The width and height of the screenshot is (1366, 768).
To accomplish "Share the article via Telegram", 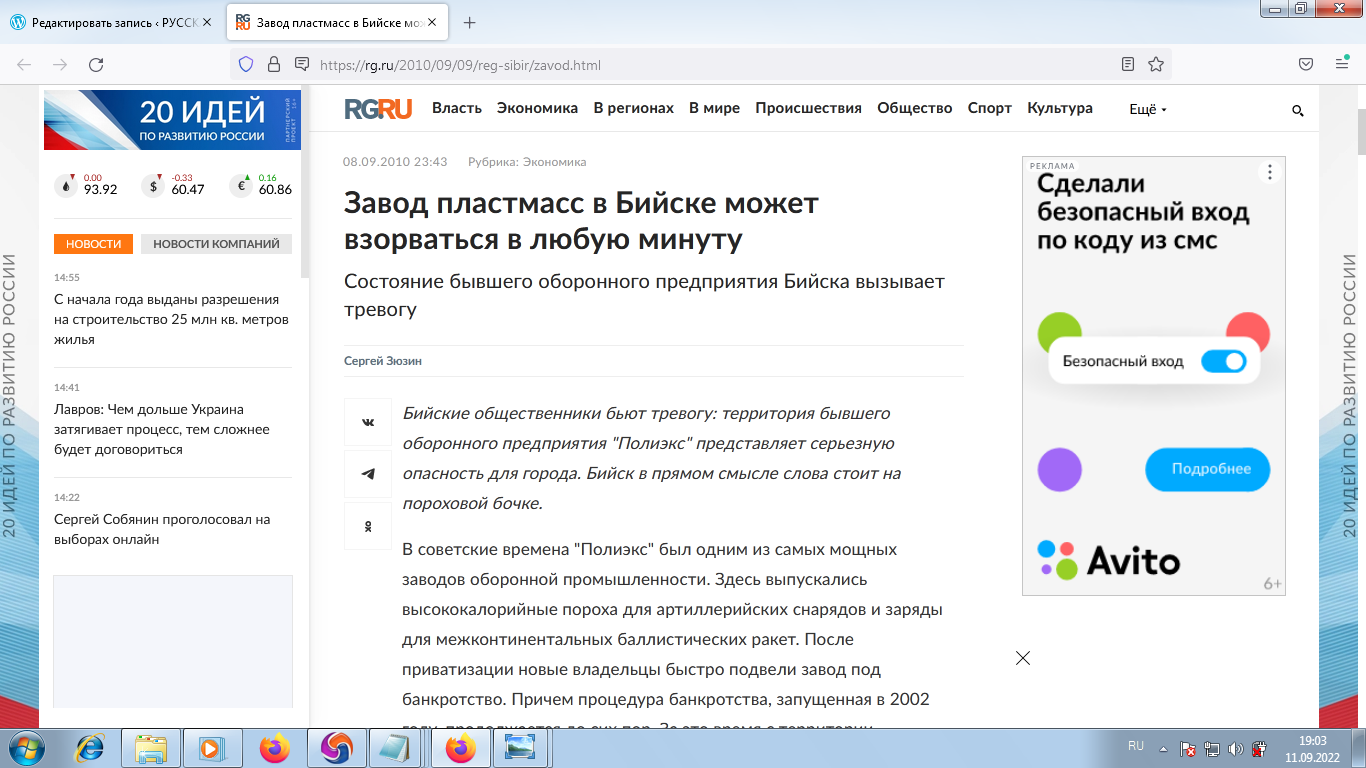I will point(367,473).
